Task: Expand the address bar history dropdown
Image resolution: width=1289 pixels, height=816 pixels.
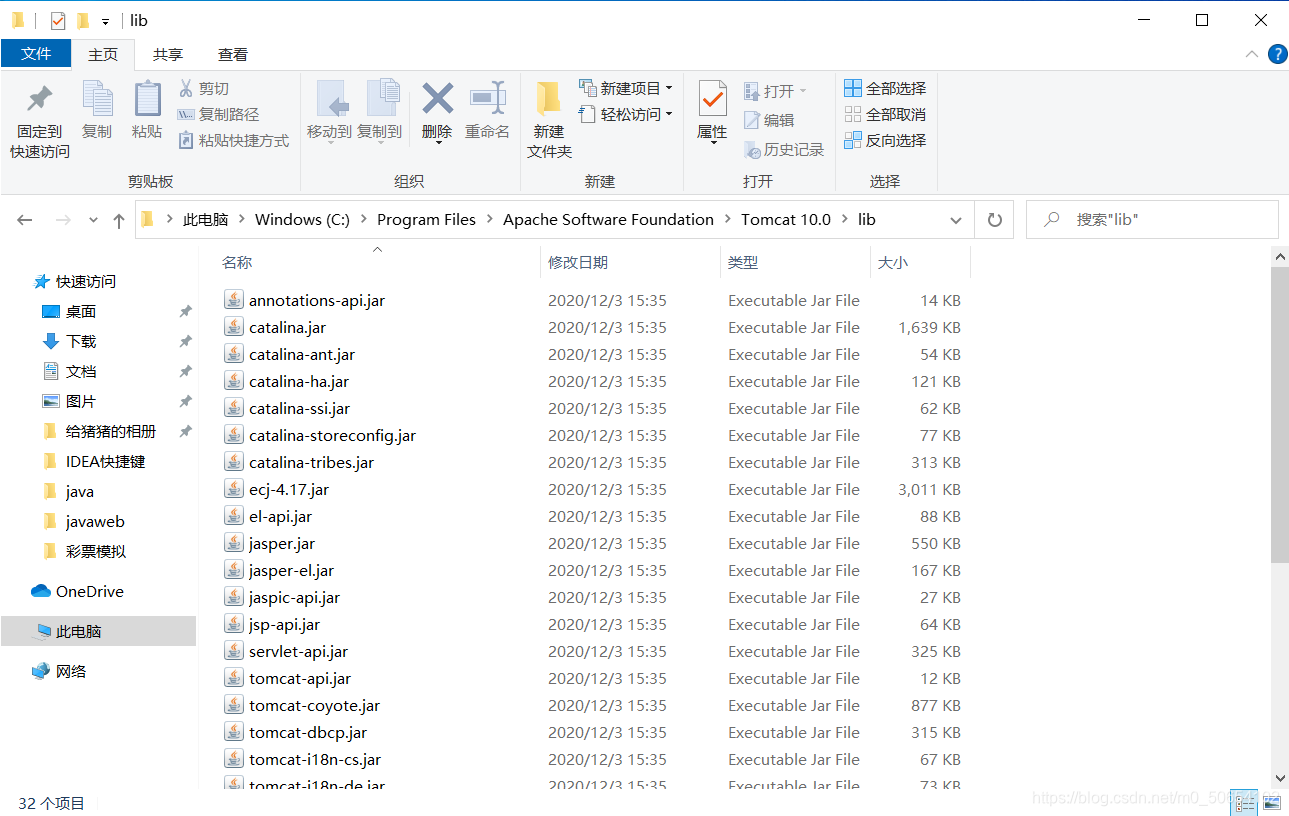Action: pyautogui.click(x=956, y=220)
